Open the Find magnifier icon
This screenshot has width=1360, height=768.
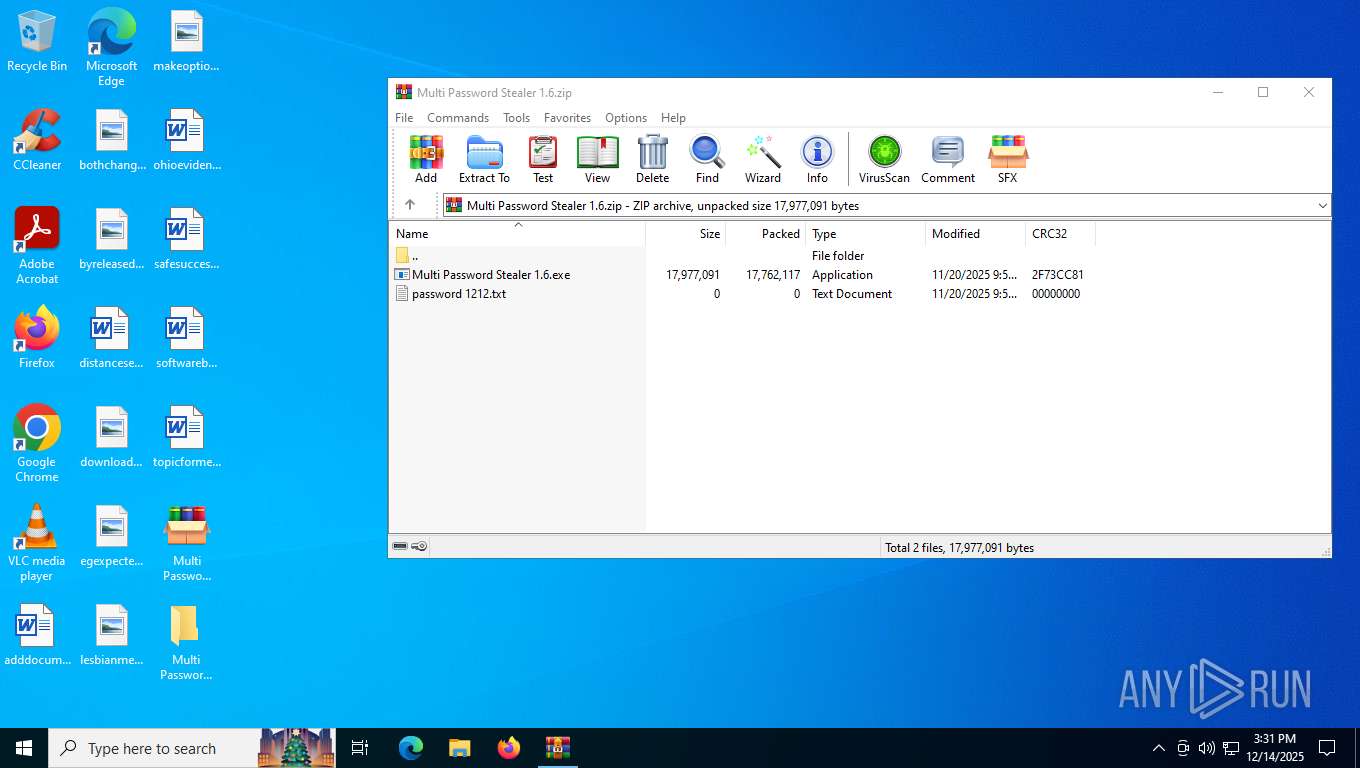(x=707, y=160)
